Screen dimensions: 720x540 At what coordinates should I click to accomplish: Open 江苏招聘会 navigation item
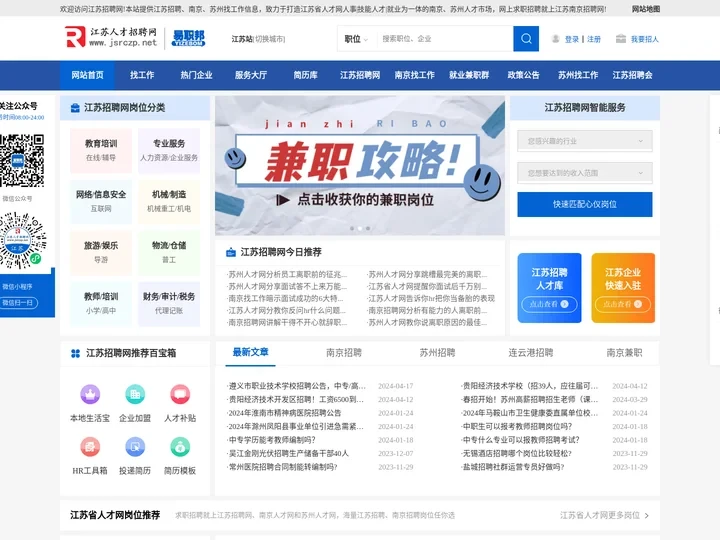click(x=632, y=75)
